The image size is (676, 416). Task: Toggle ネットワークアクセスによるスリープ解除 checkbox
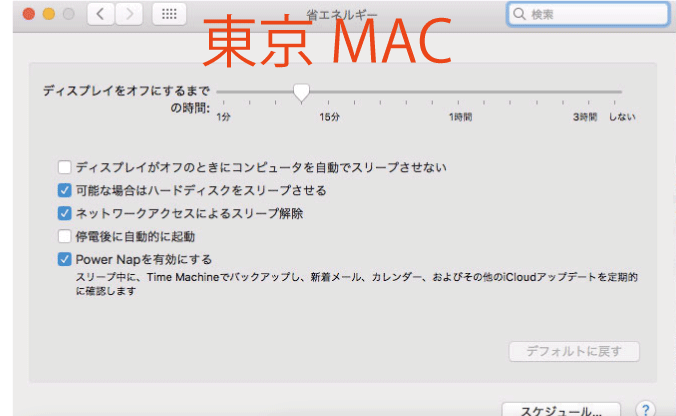64,213
